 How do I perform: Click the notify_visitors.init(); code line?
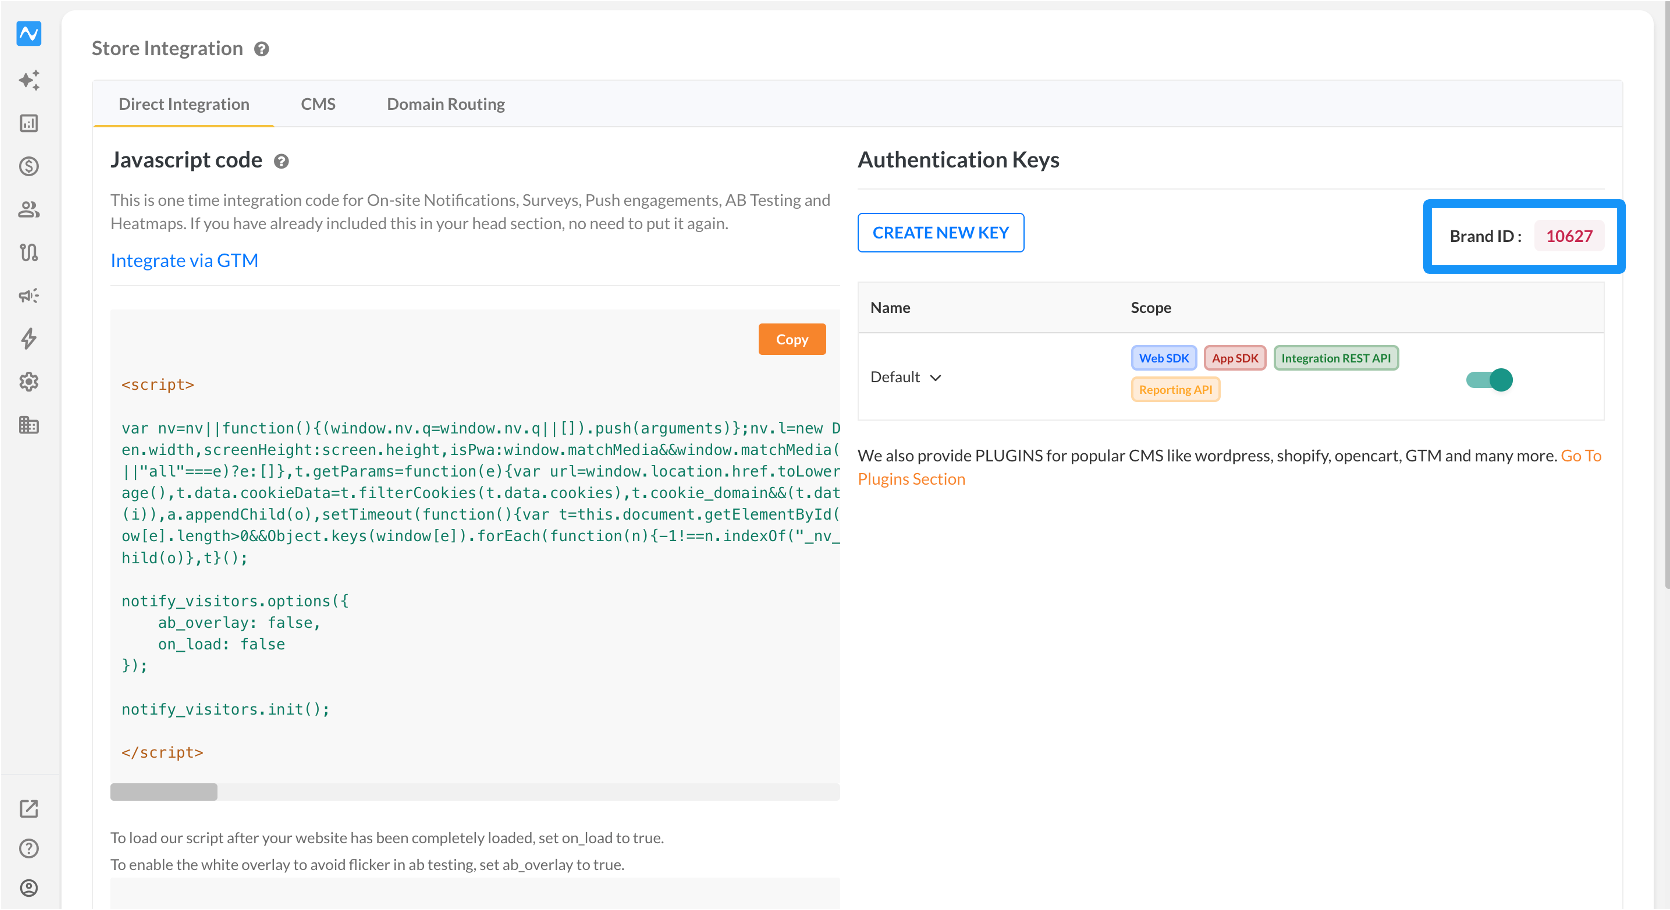click(226, 709)
